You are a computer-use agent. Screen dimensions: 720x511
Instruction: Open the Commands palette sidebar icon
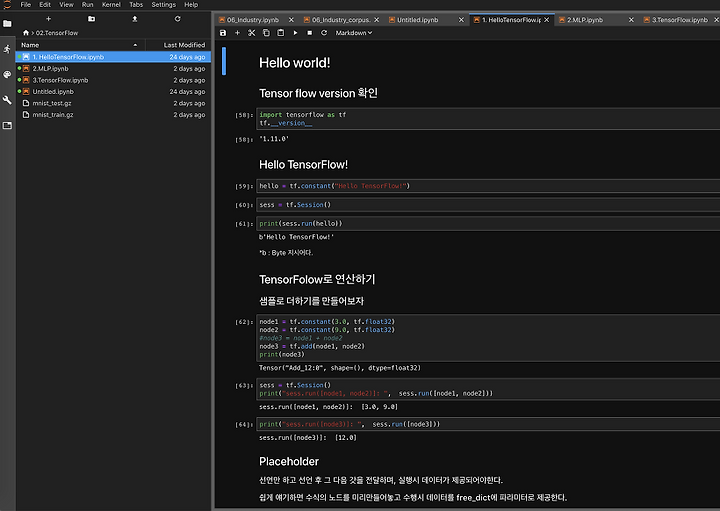click(x=7, y=74)
